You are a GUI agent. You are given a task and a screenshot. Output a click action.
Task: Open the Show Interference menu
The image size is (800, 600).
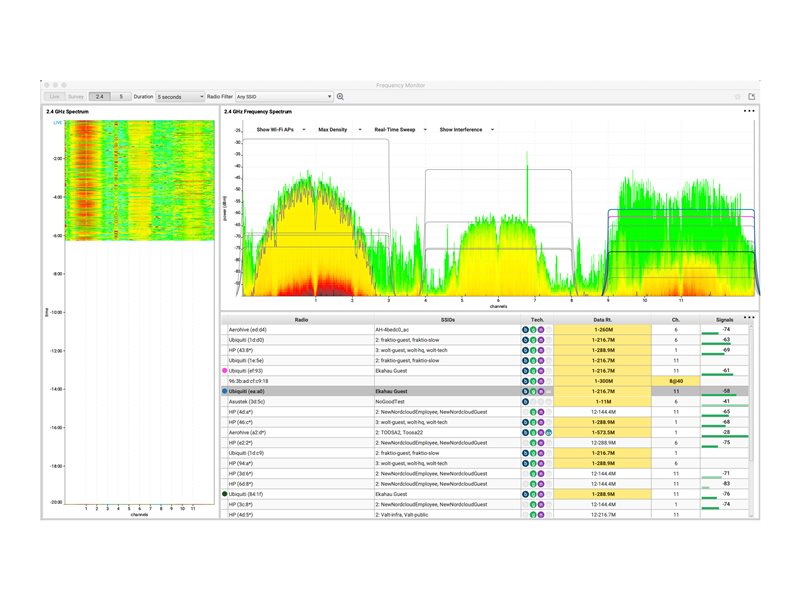462,130
